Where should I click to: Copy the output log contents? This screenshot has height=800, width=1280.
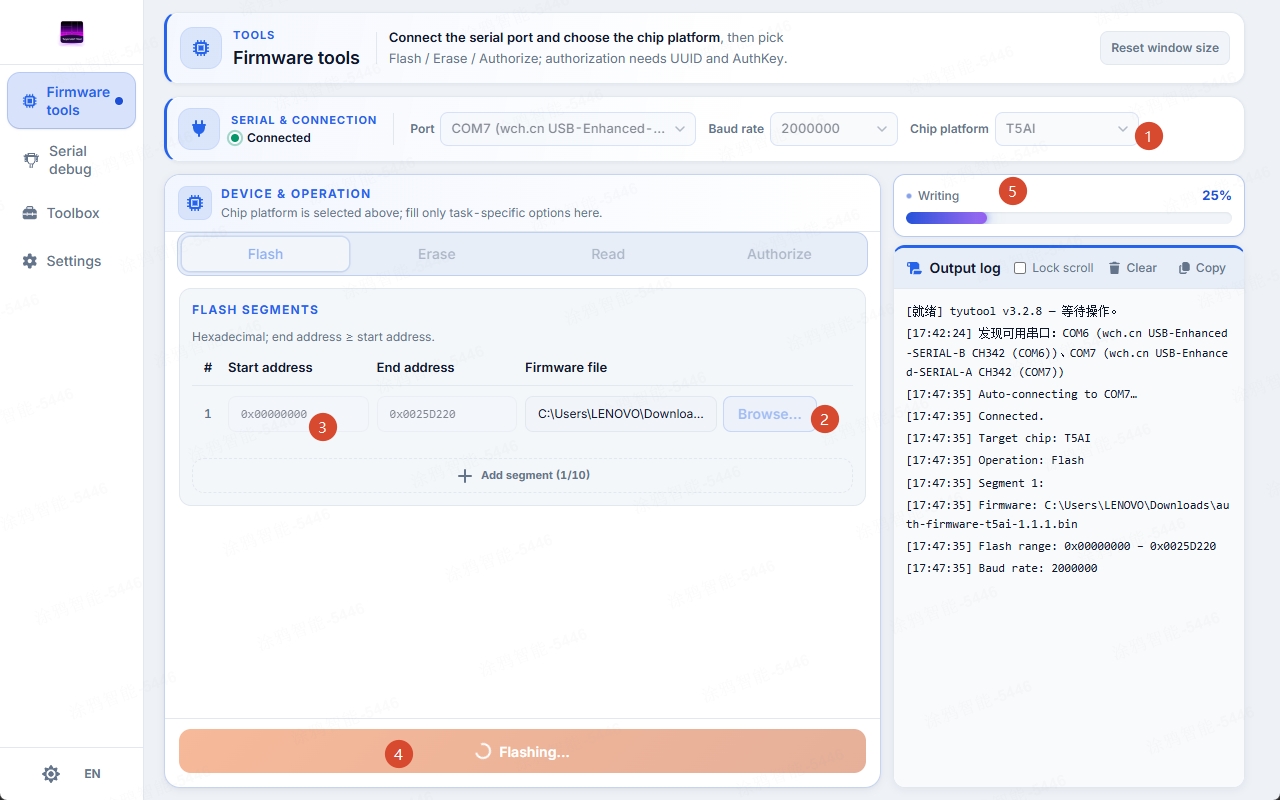[x=1202, y=268]
